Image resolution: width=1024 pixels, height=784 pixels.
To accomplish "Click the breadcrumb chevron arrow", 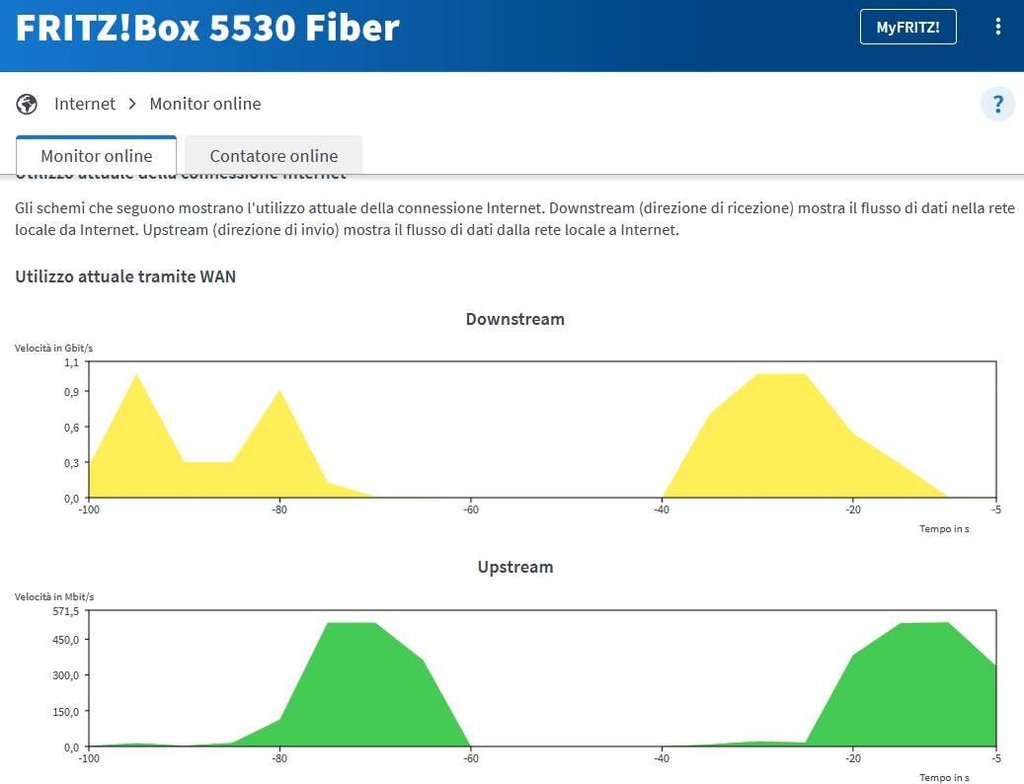I will (x=133, y=104).
